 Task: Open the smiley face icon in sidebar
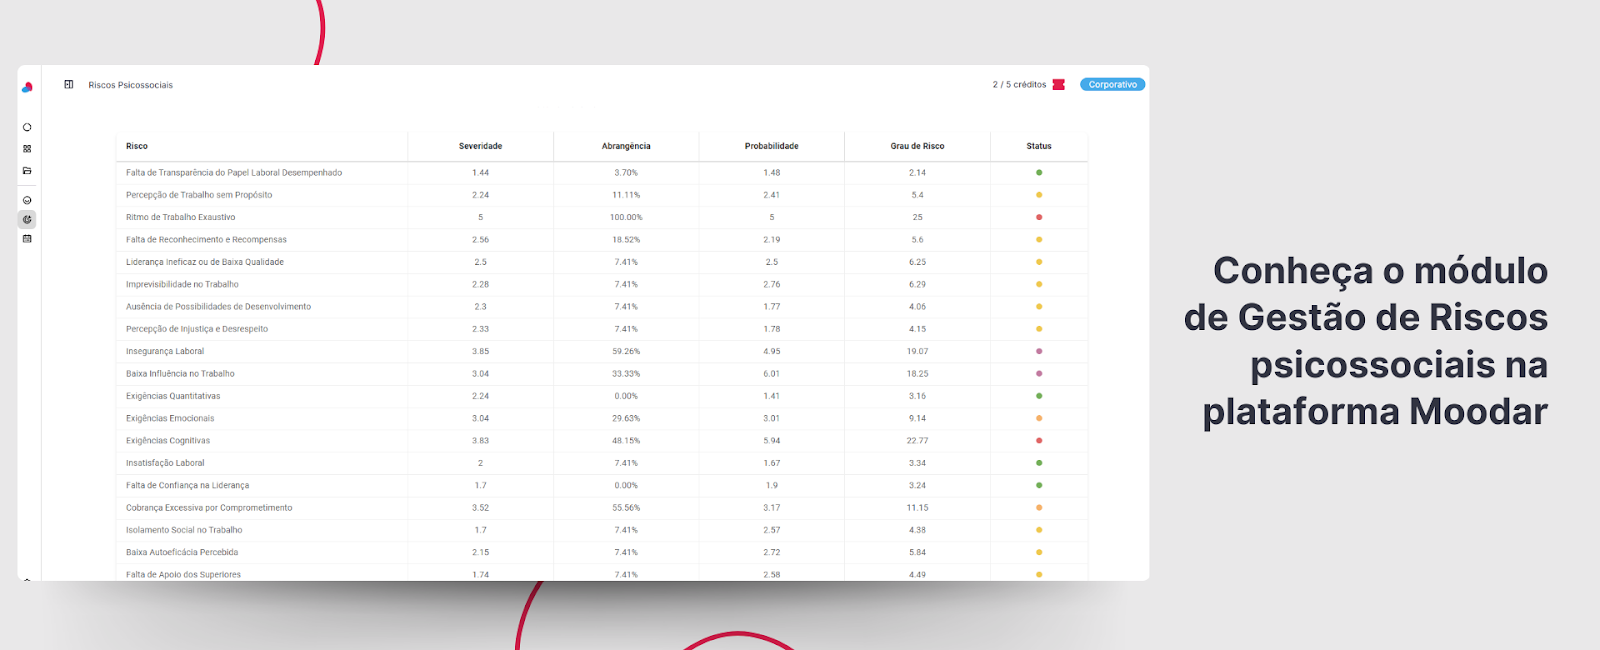(x=27, y=200)
